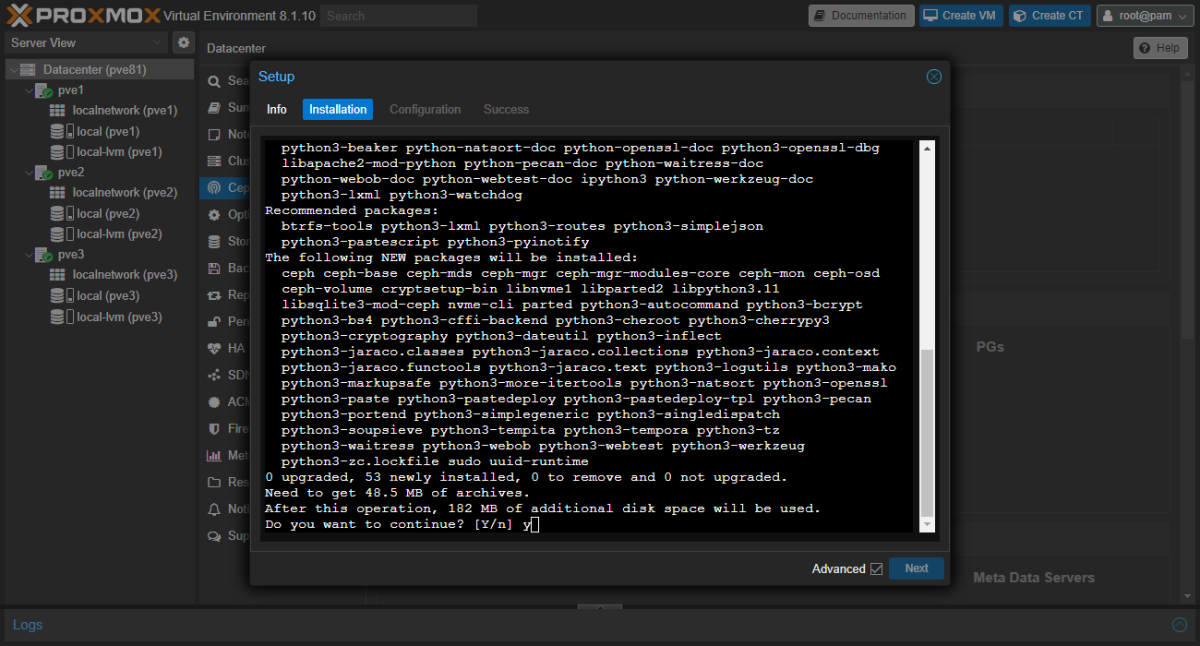Select the pve2 server node icon

click(44, 172)
